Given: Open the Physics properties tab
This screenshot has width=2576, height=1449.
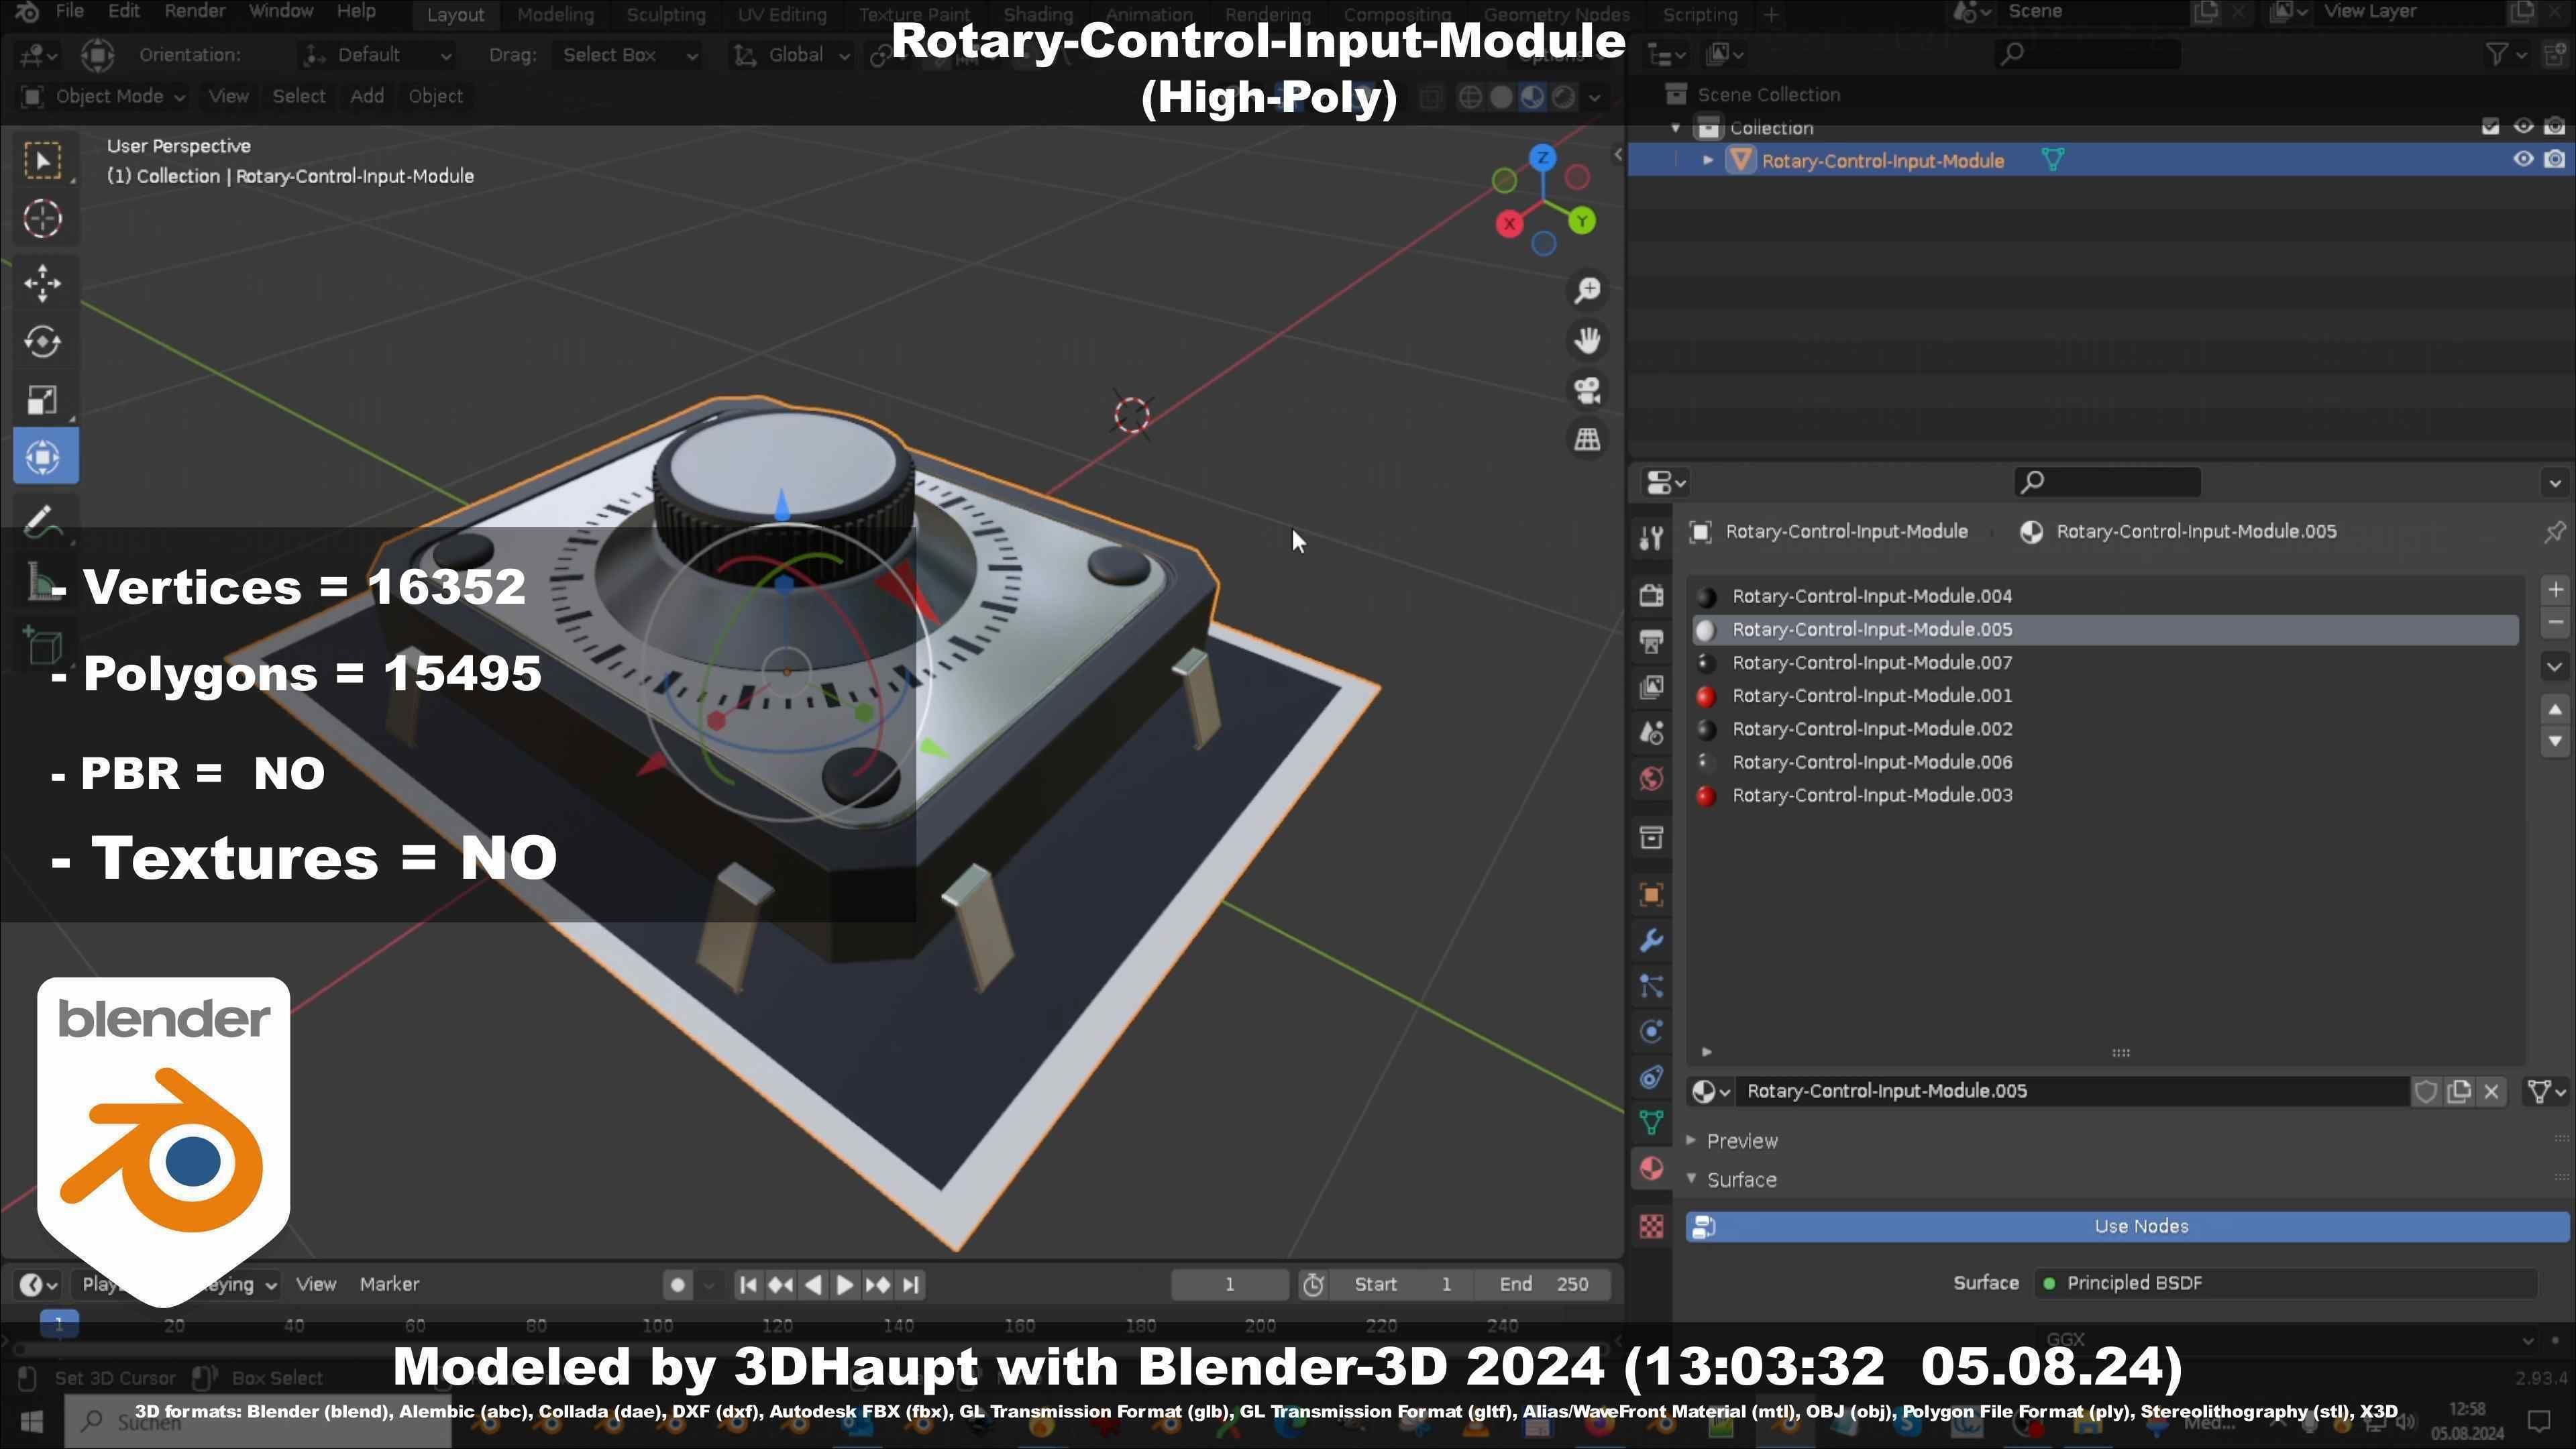Looking at the screenshot, I should pos(1652,1032).
